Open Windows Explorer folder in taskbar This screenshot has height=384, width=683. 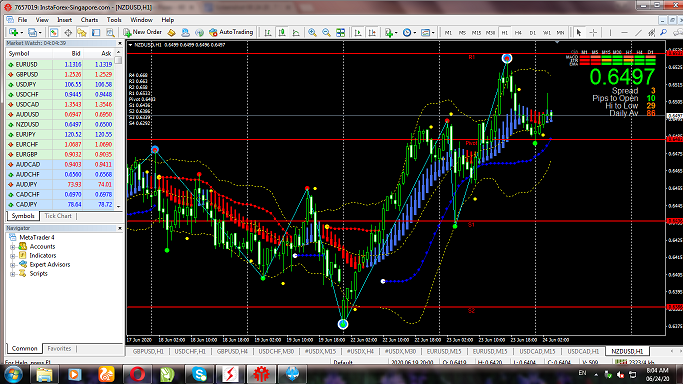pos(44,374)
